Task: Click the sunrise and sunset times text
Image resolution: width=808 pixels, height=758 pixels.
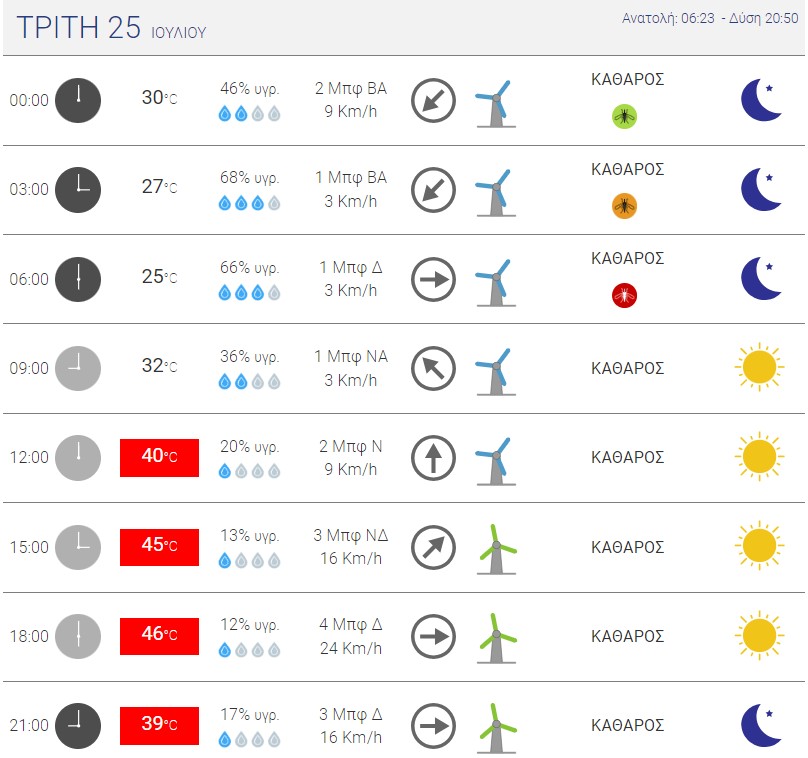Action: [710, 18]
